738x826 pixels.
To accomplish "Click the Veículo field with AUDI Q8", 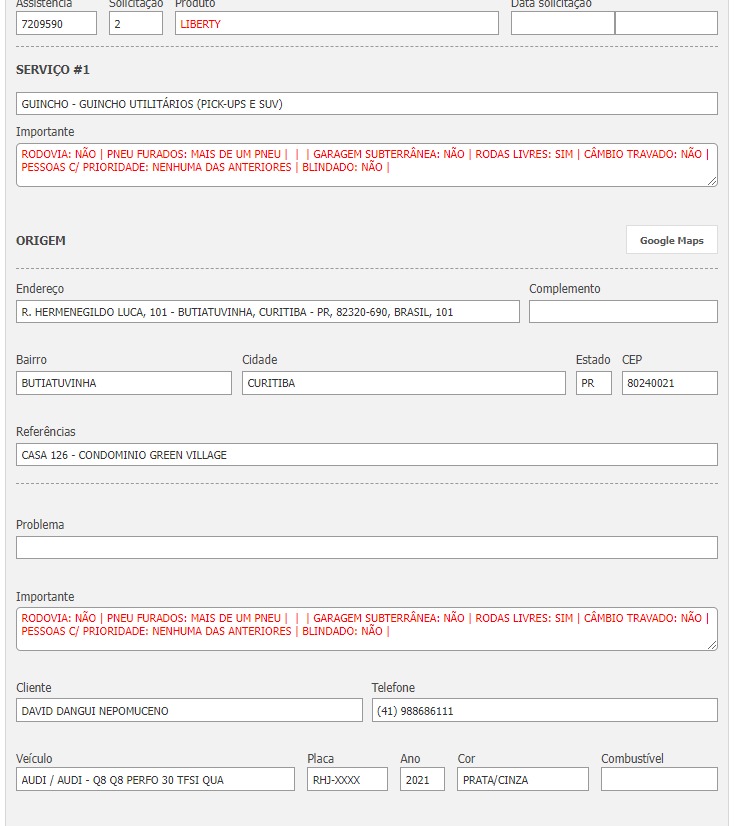I will 155,780.
